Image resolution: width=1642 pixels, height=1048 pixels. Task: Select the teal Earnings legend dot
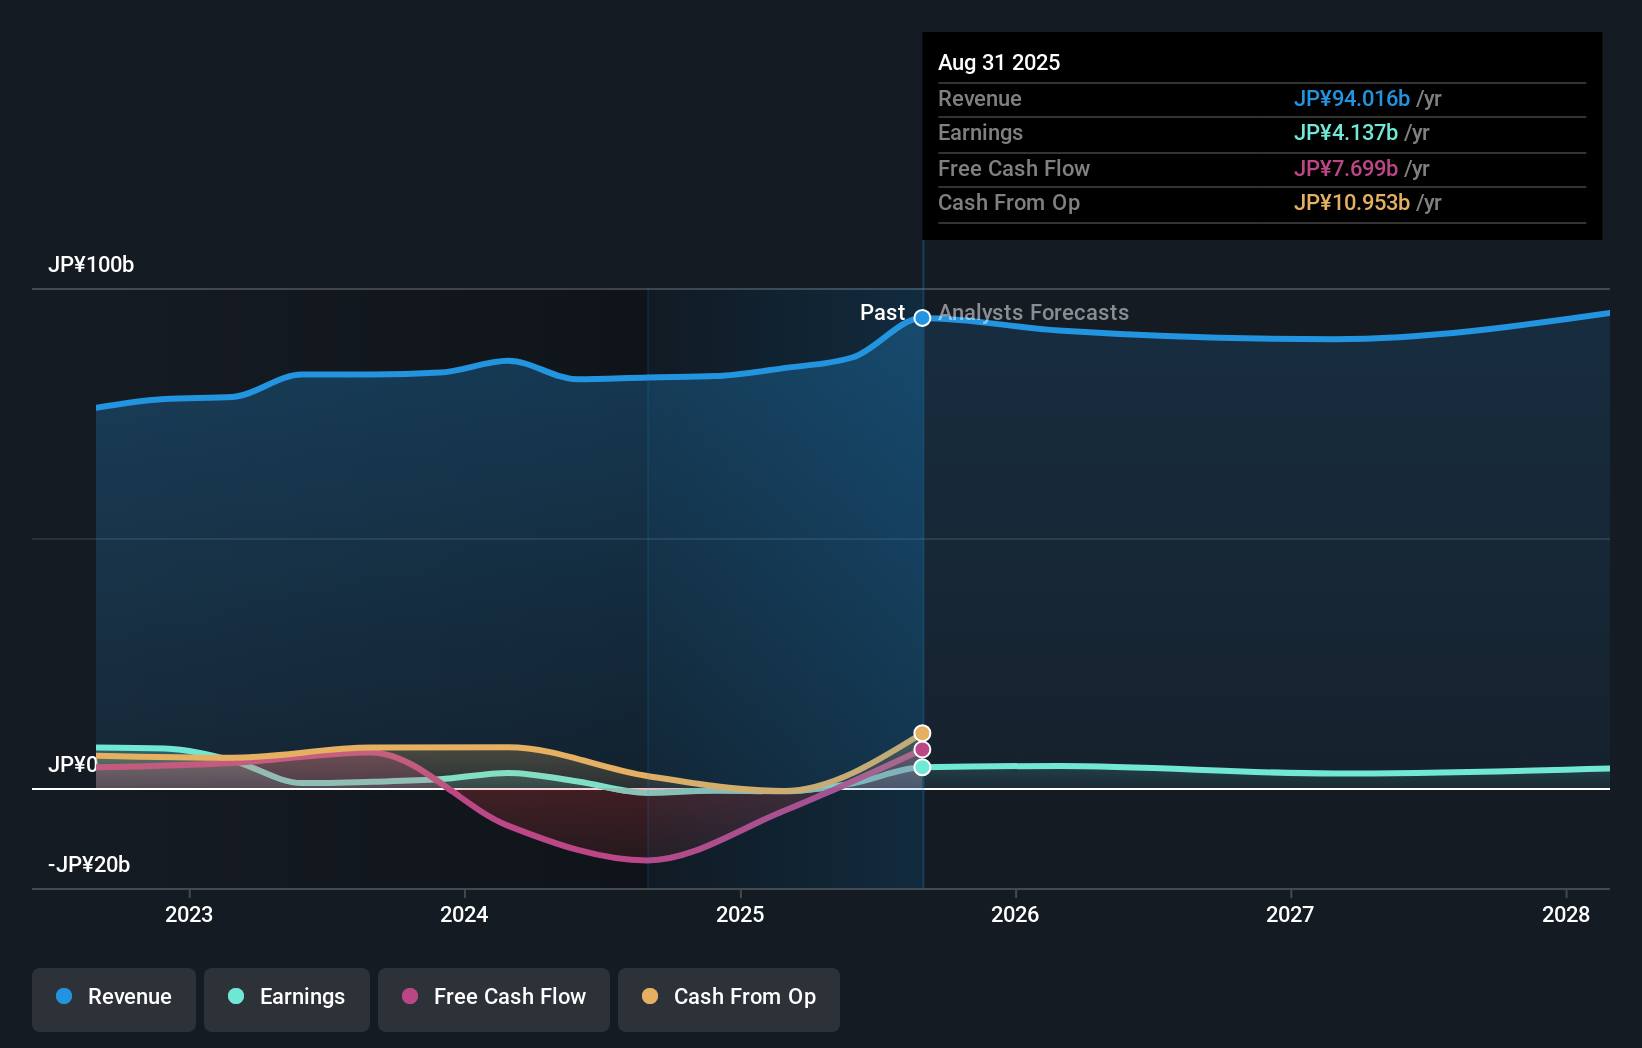tap(236, 996)
